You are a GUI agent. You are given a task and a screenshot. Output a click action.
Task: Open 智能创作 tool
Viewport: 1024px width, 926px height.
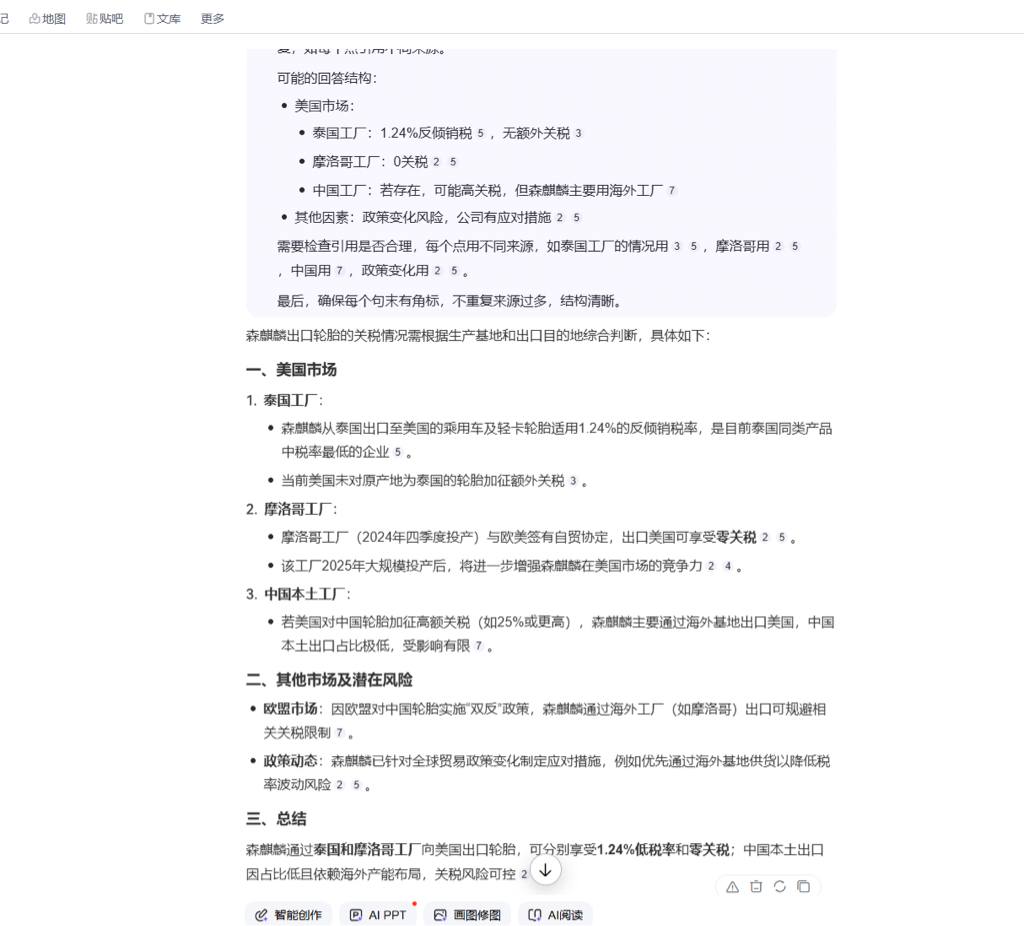tap(289, 915)
